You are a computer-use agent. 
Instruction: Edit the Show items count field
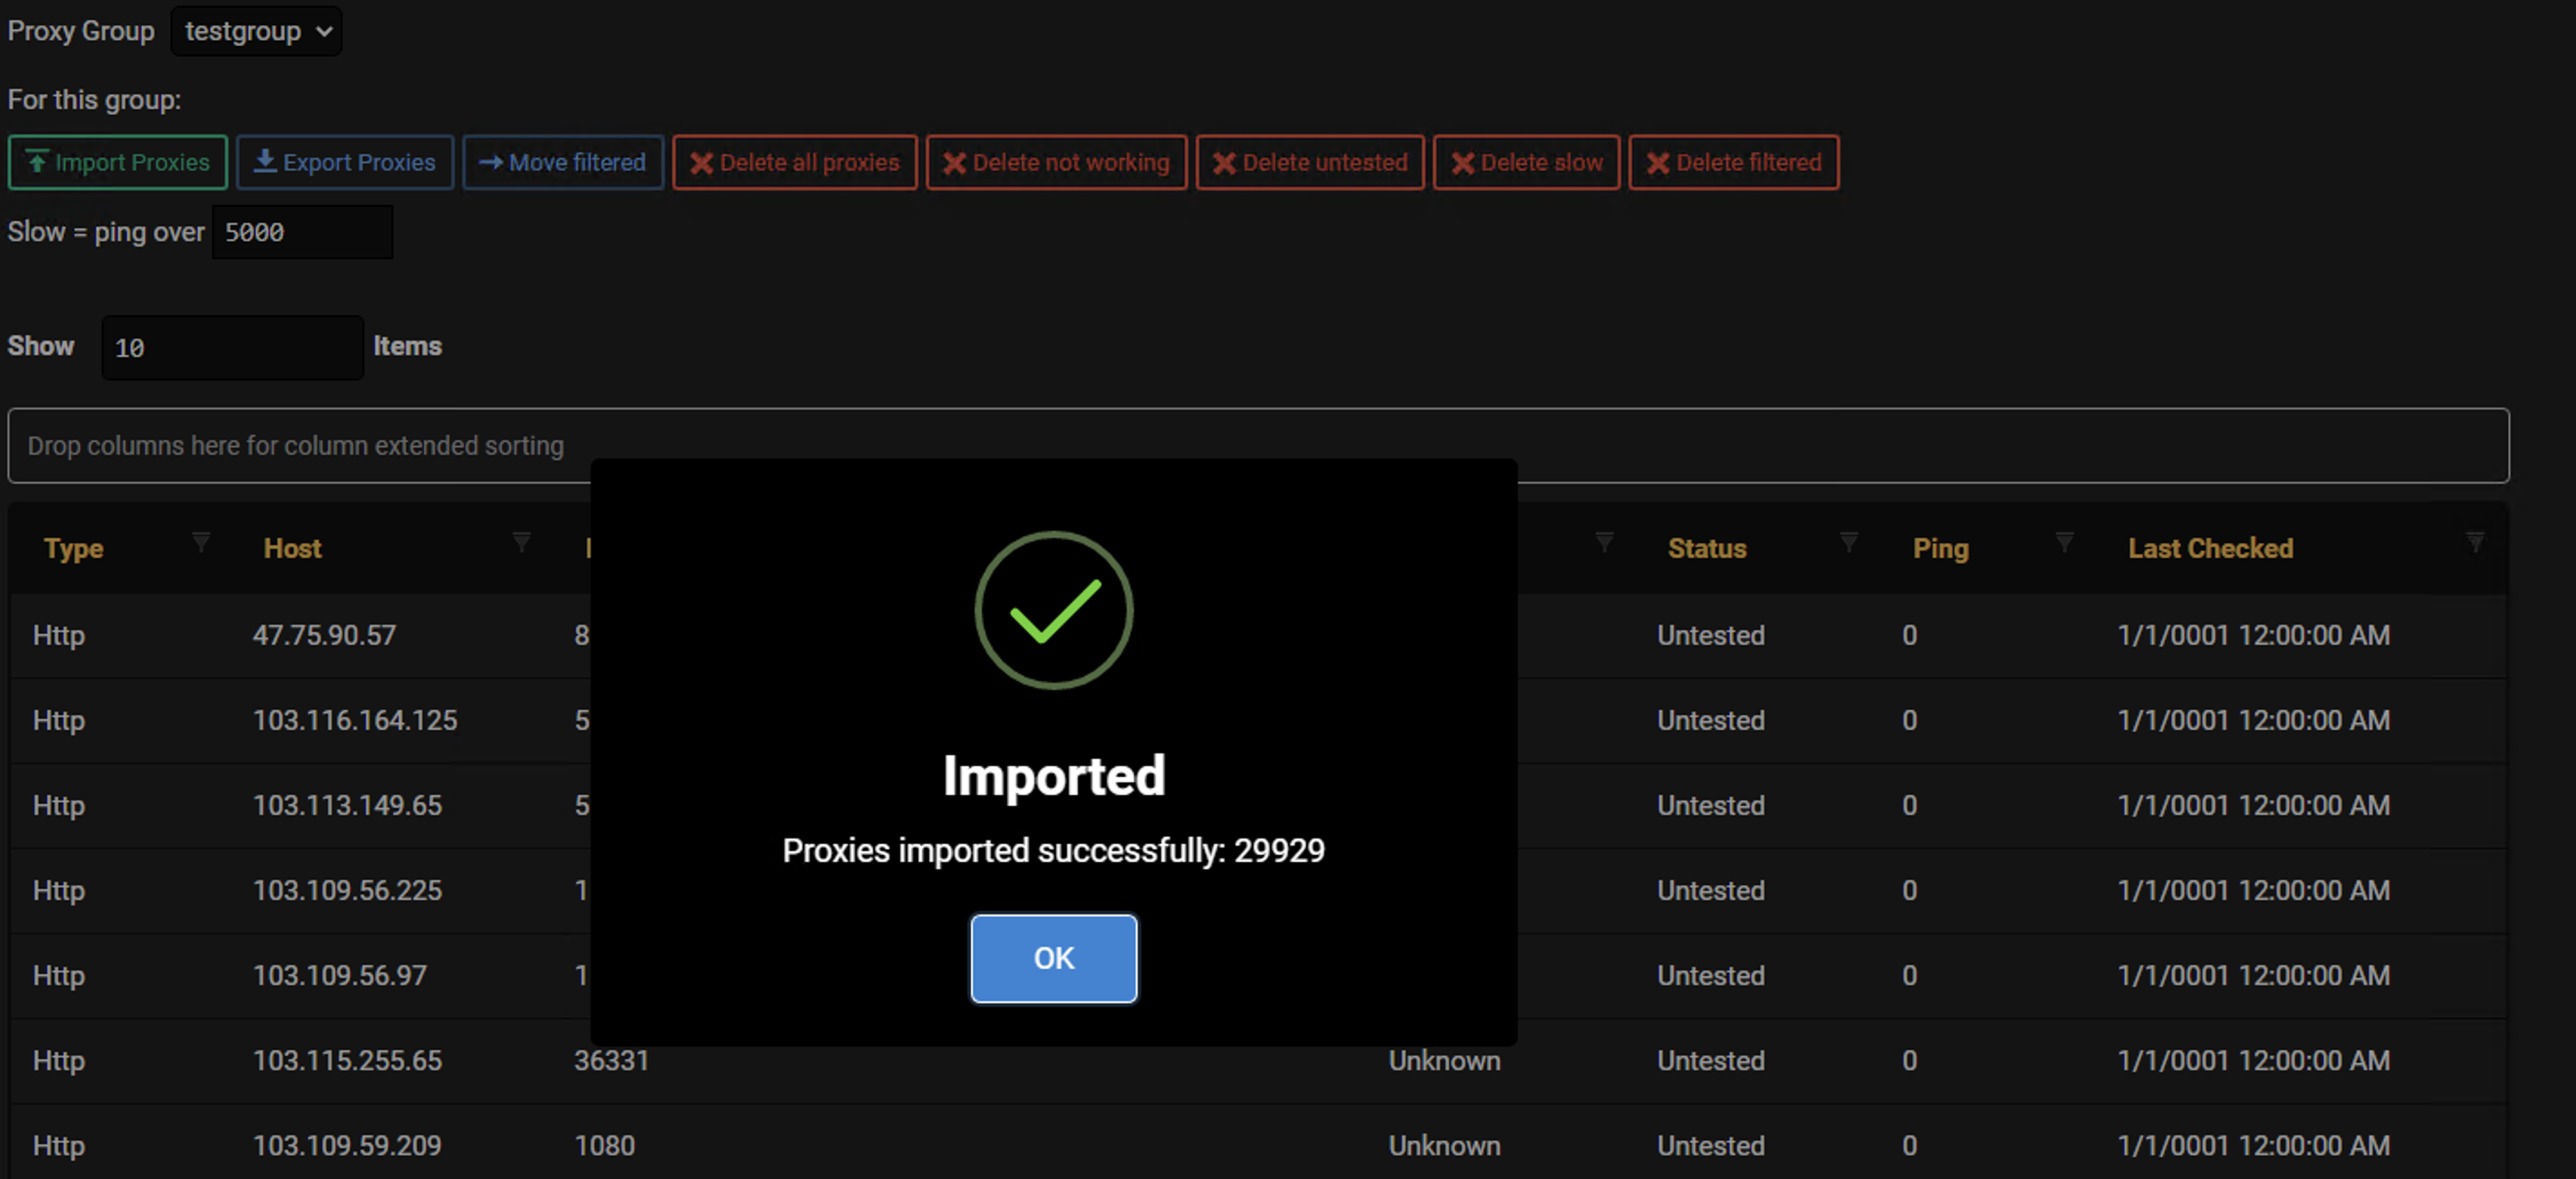click(231, 347)
